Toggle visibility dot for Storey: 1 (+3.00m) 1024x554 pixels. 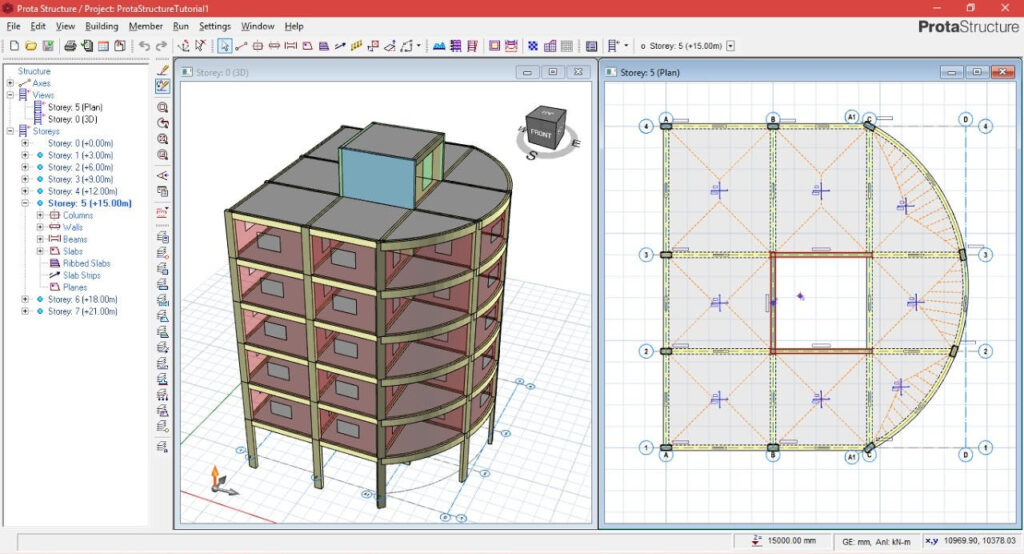click(40, 155)
